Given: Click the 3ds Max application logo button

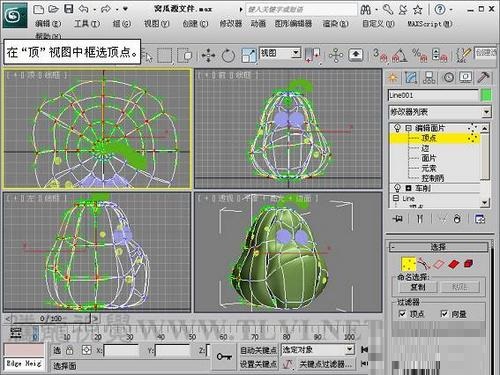Looking at the screenshot, I should (15, 16).
